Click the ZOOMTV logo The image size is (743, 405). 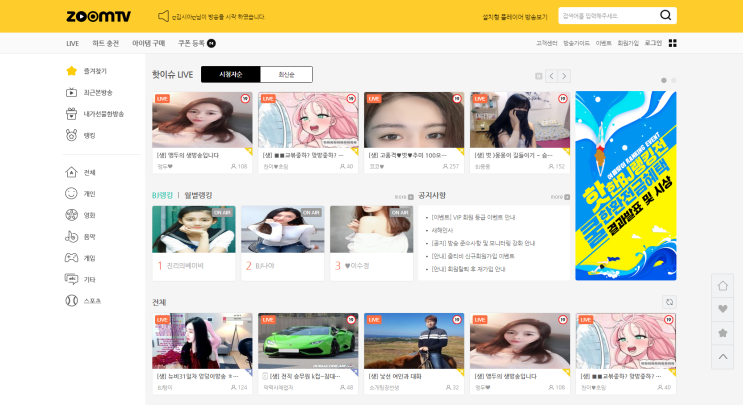pos(99,17)
